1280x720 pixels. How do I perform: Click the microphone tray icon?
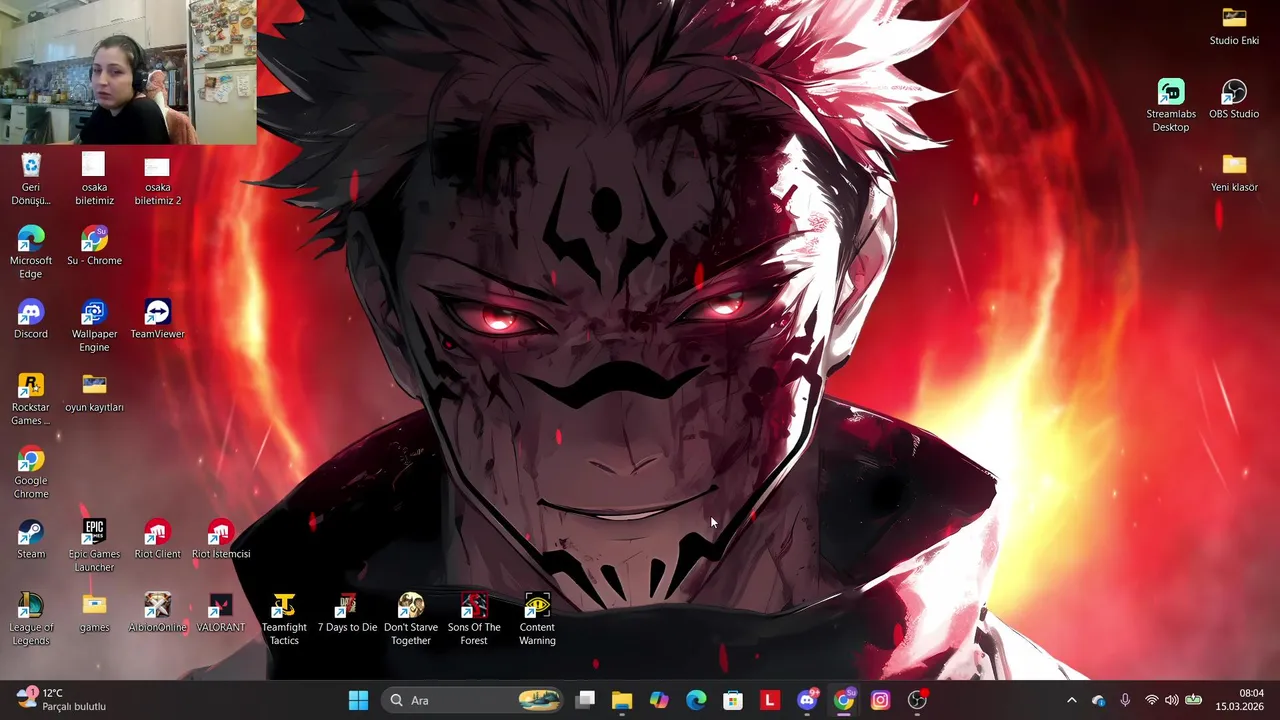click(1125, 700)
